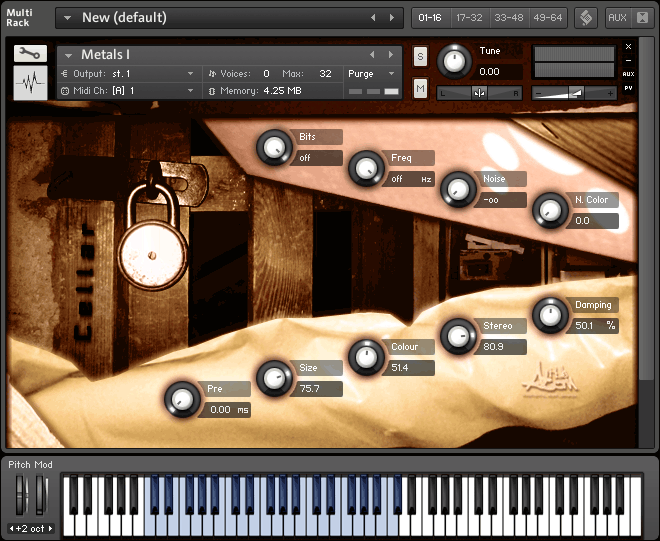Solo the Metals I instrument
This screenshot has height=541, width=660.
pyautogui.click(x=420, y=56)
